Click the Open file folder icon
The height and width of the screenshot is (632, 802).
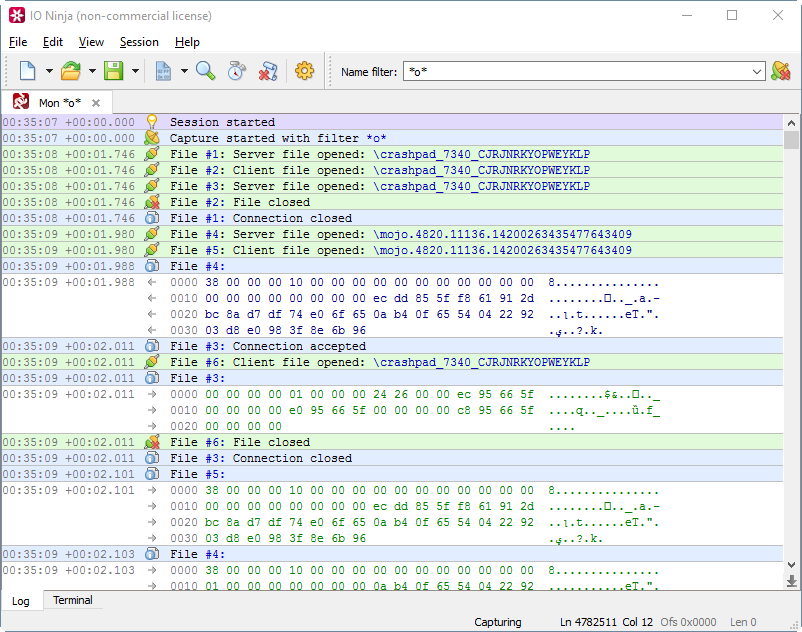tap(71, 71)
